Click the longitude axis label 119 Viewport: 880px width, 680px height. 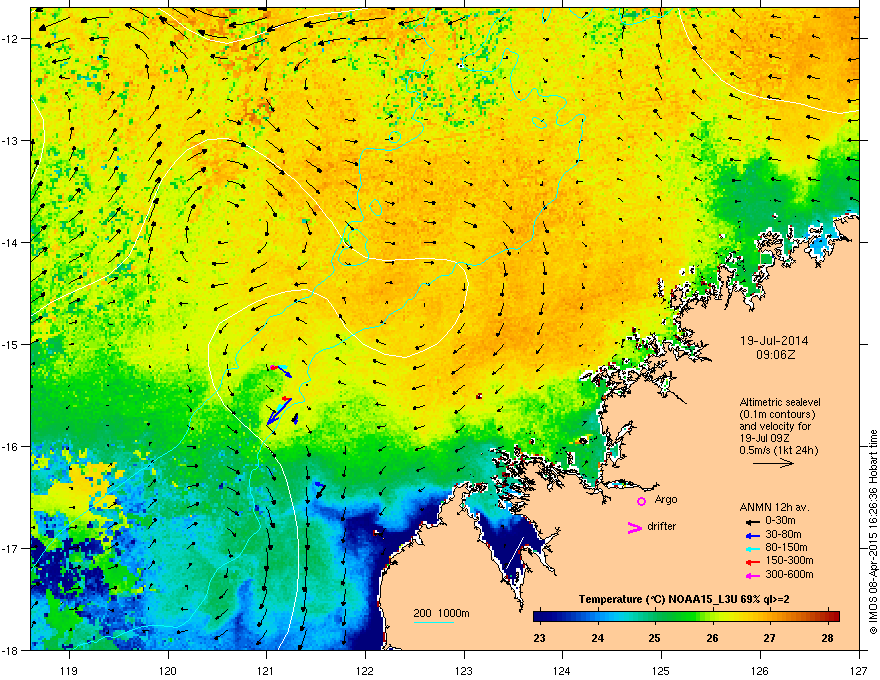[x=69, y=670]
